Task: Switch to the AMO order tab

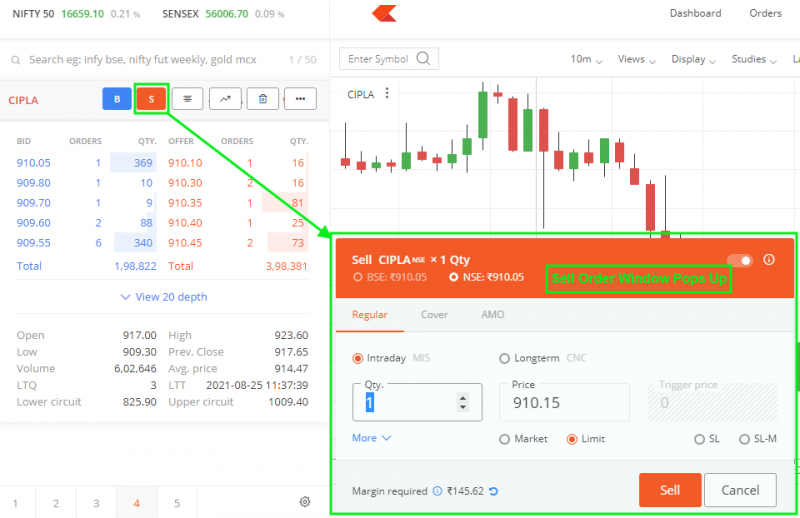Action: [x=492, y=315]
